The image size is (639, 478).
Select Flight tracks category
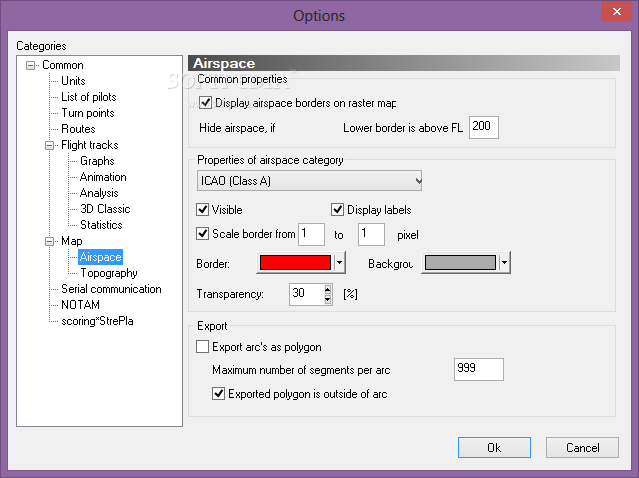point(90,145)
